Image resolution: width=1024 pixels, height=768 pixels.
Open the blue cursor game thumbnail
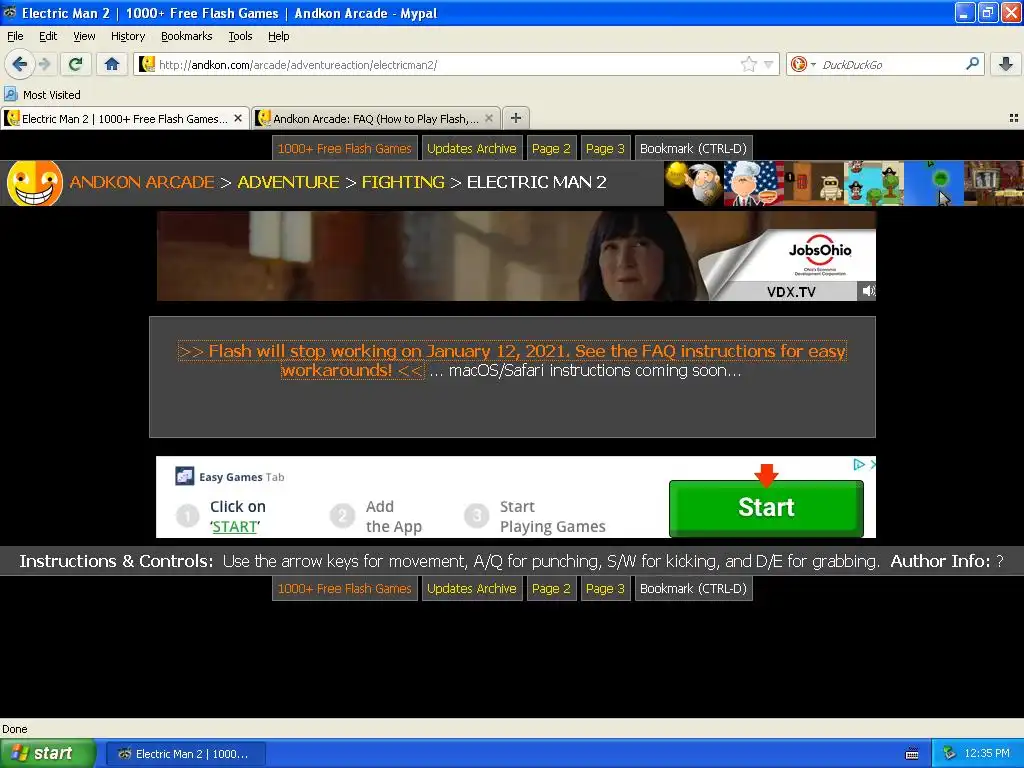click(x=934, y=183)
